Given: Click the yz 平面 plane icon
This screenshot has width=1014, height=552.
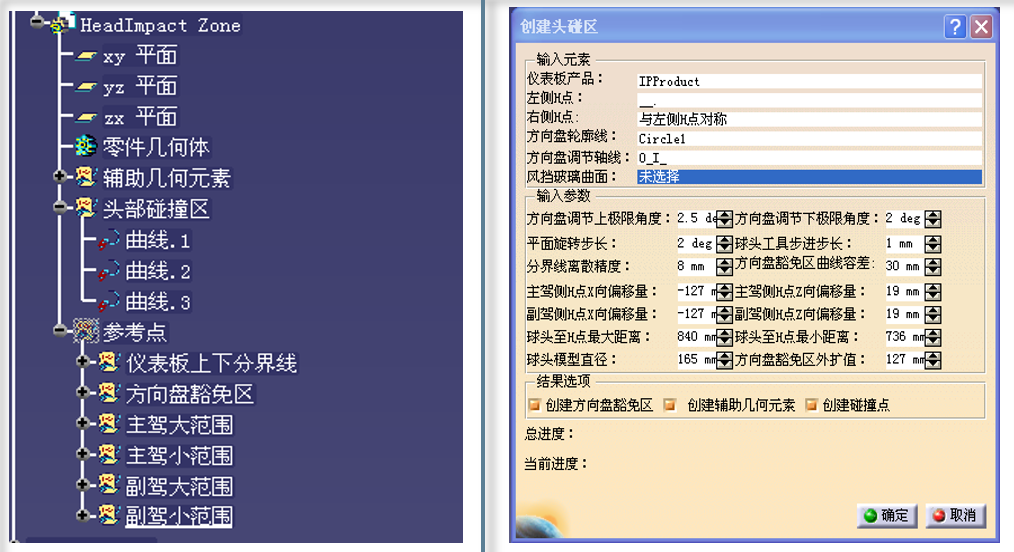Looking at the screenshot, I should 86,87.
